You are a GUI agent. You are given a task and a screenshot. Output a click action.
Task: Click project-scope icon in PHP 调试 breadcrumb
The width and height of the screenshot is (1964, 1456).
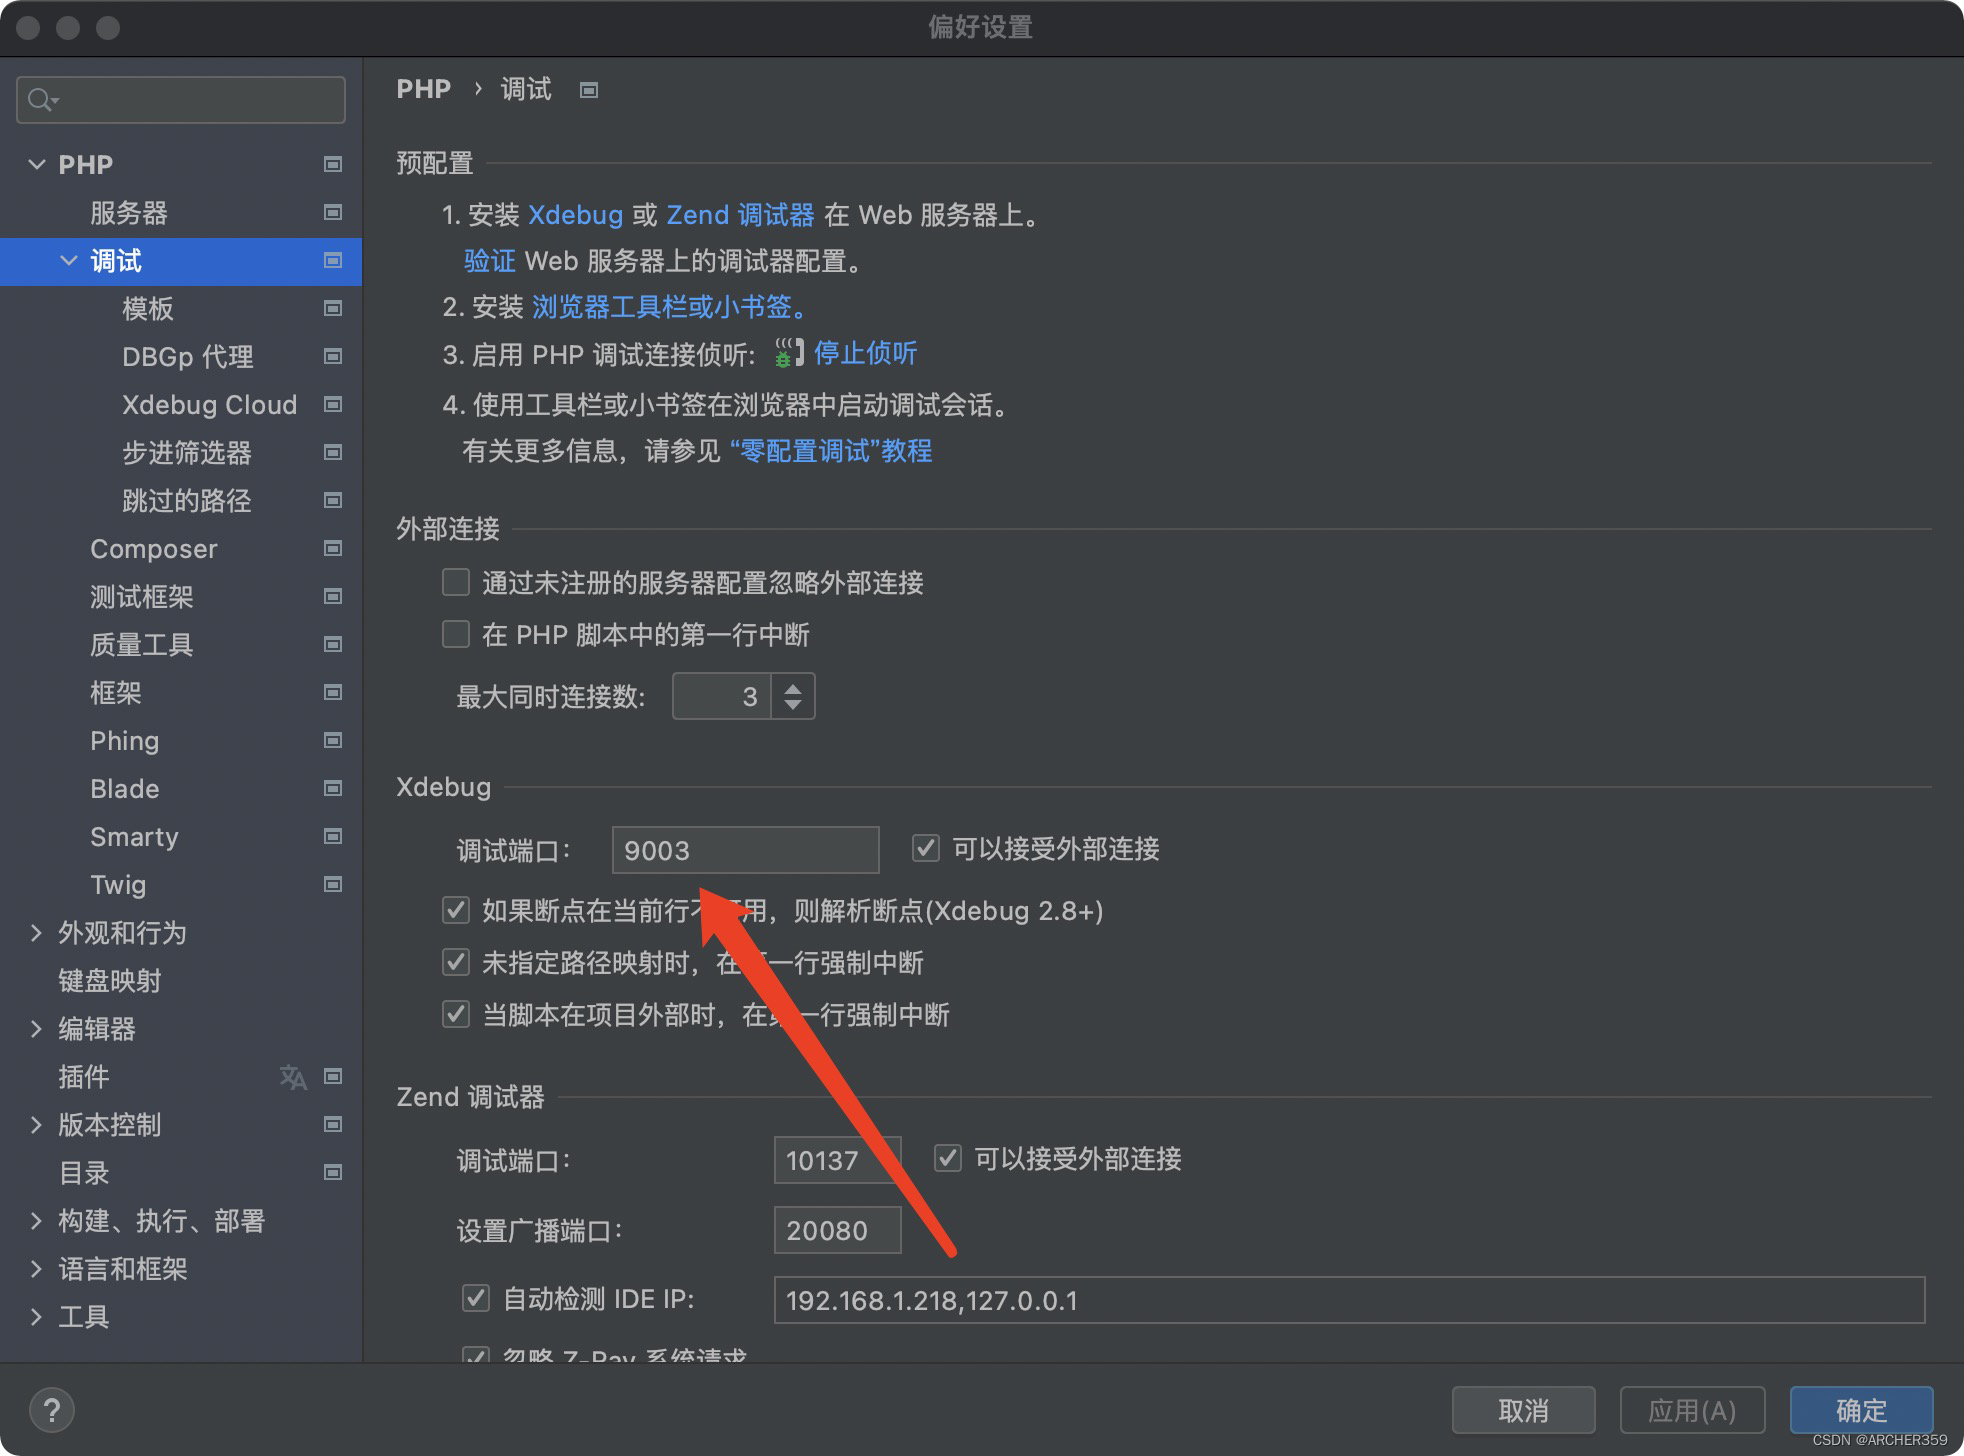589,90
